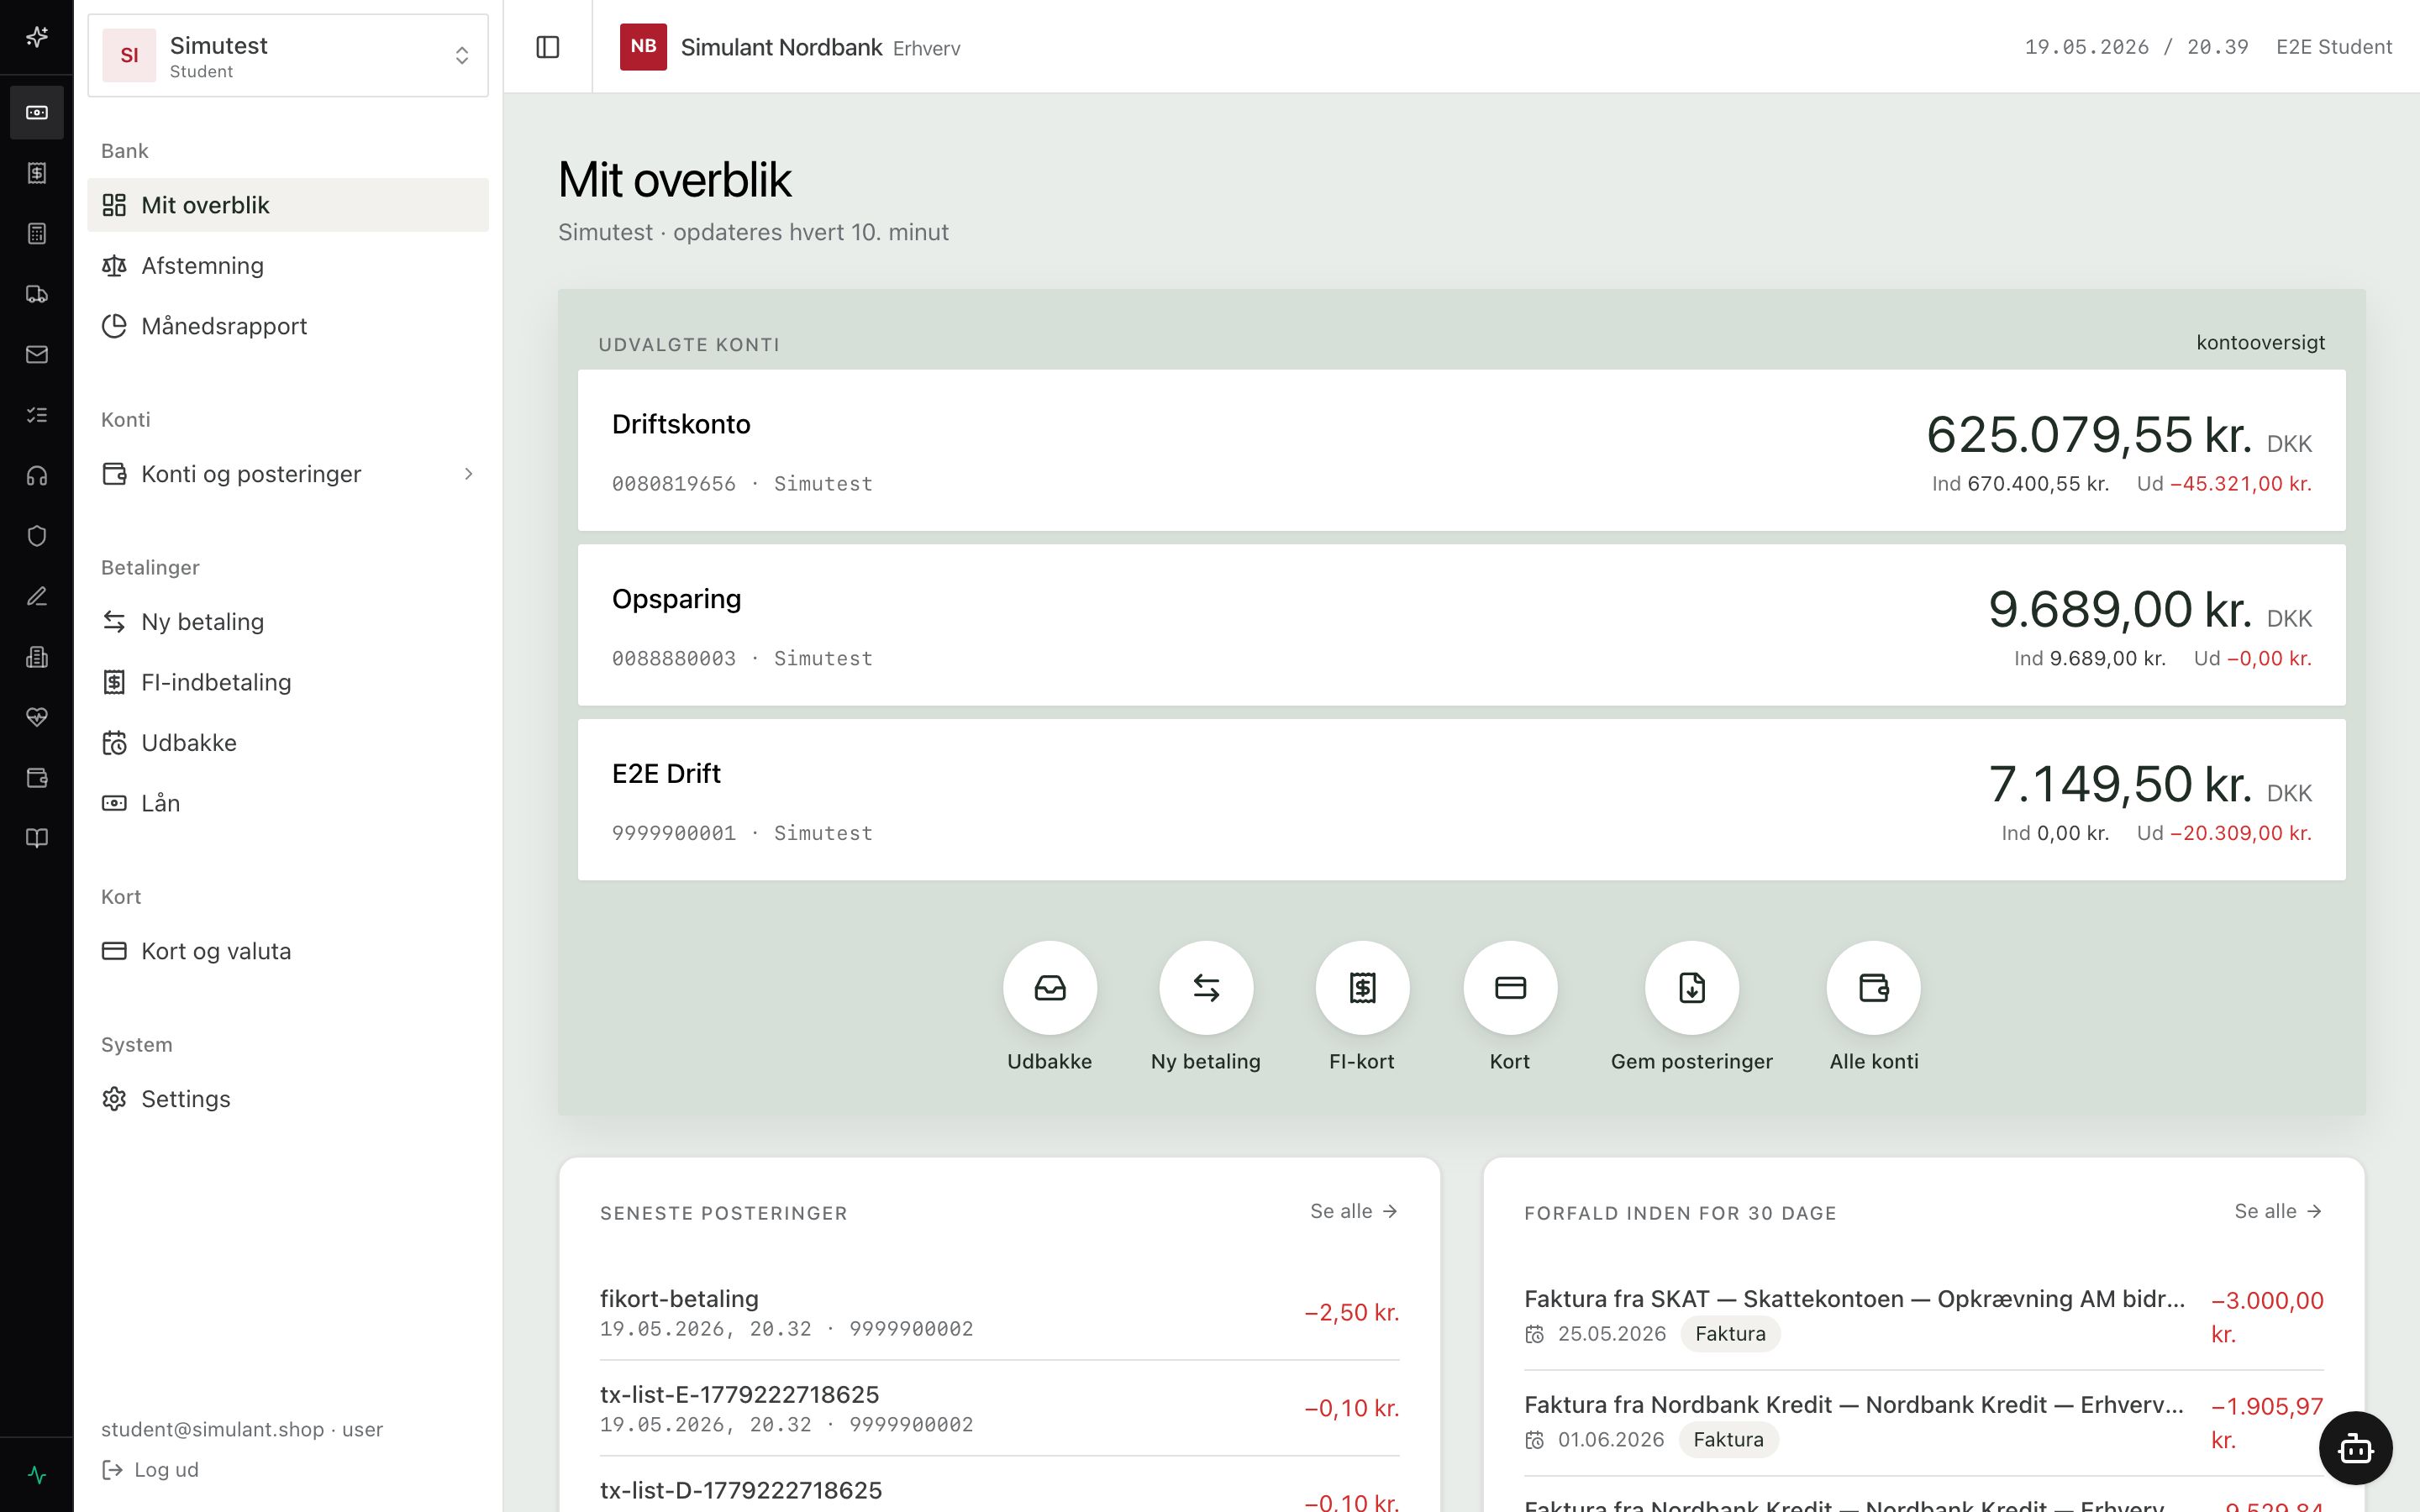Open the E2E Drift account card
Screen dimensions: 2420x1512
[1461, 800]
